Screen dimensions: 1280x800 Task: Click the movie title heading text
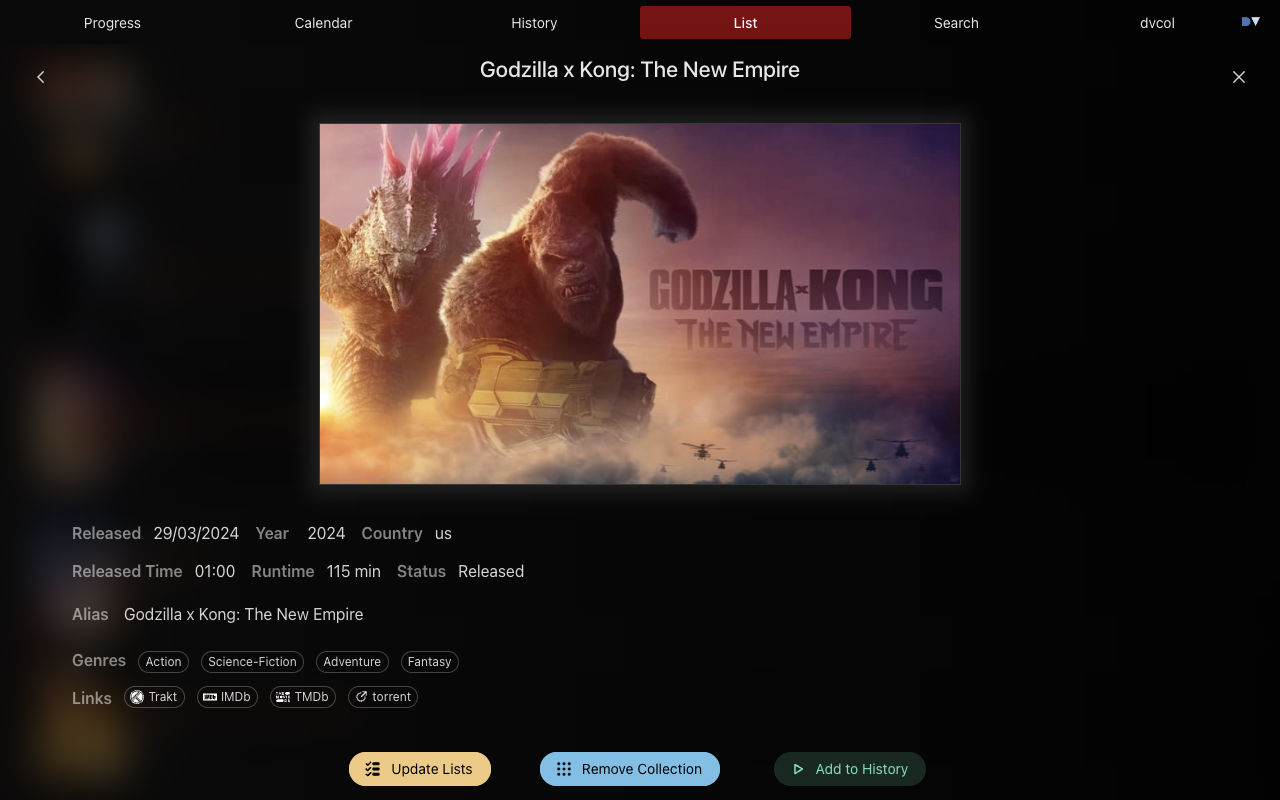(x=640, y=70)
